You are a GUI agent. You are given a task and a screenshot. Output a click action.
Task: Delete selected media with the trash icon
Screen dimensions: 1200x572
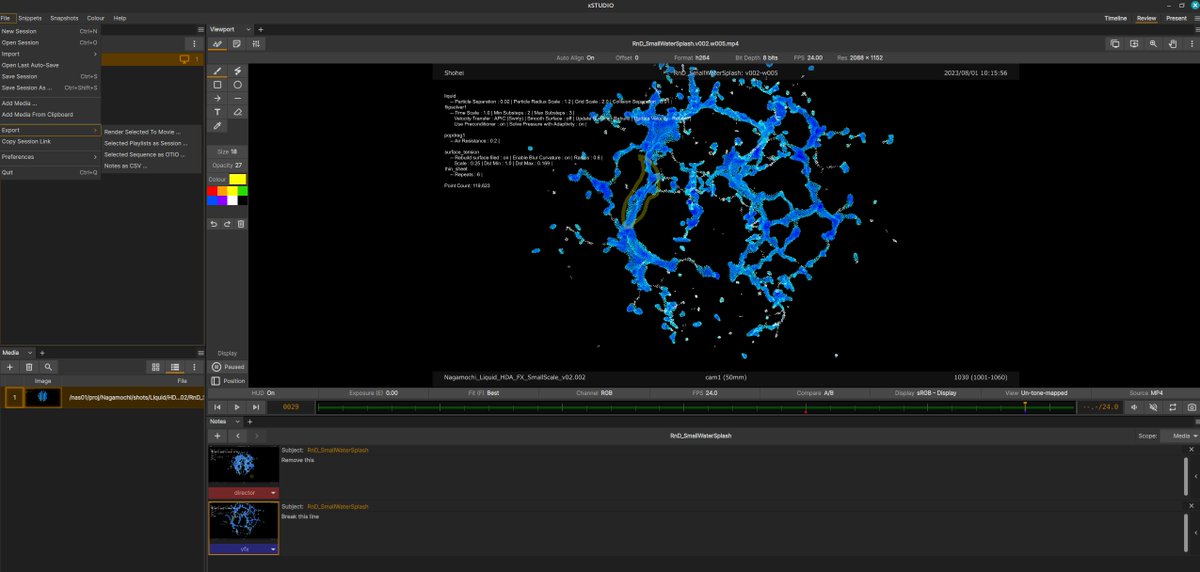[x=29, y=368]
